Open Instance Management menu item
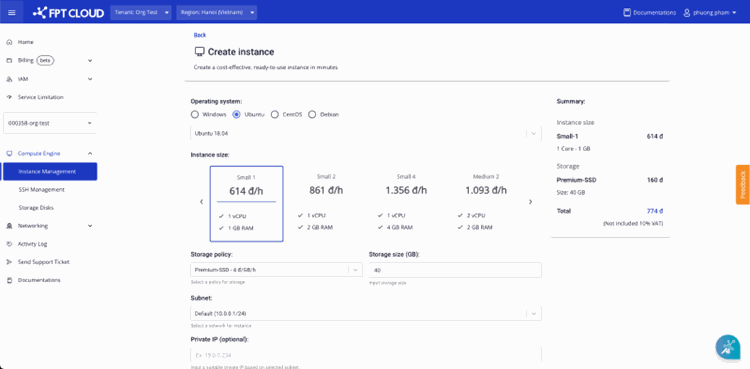This screenshot has height=369, width=750. pos(50,171)
